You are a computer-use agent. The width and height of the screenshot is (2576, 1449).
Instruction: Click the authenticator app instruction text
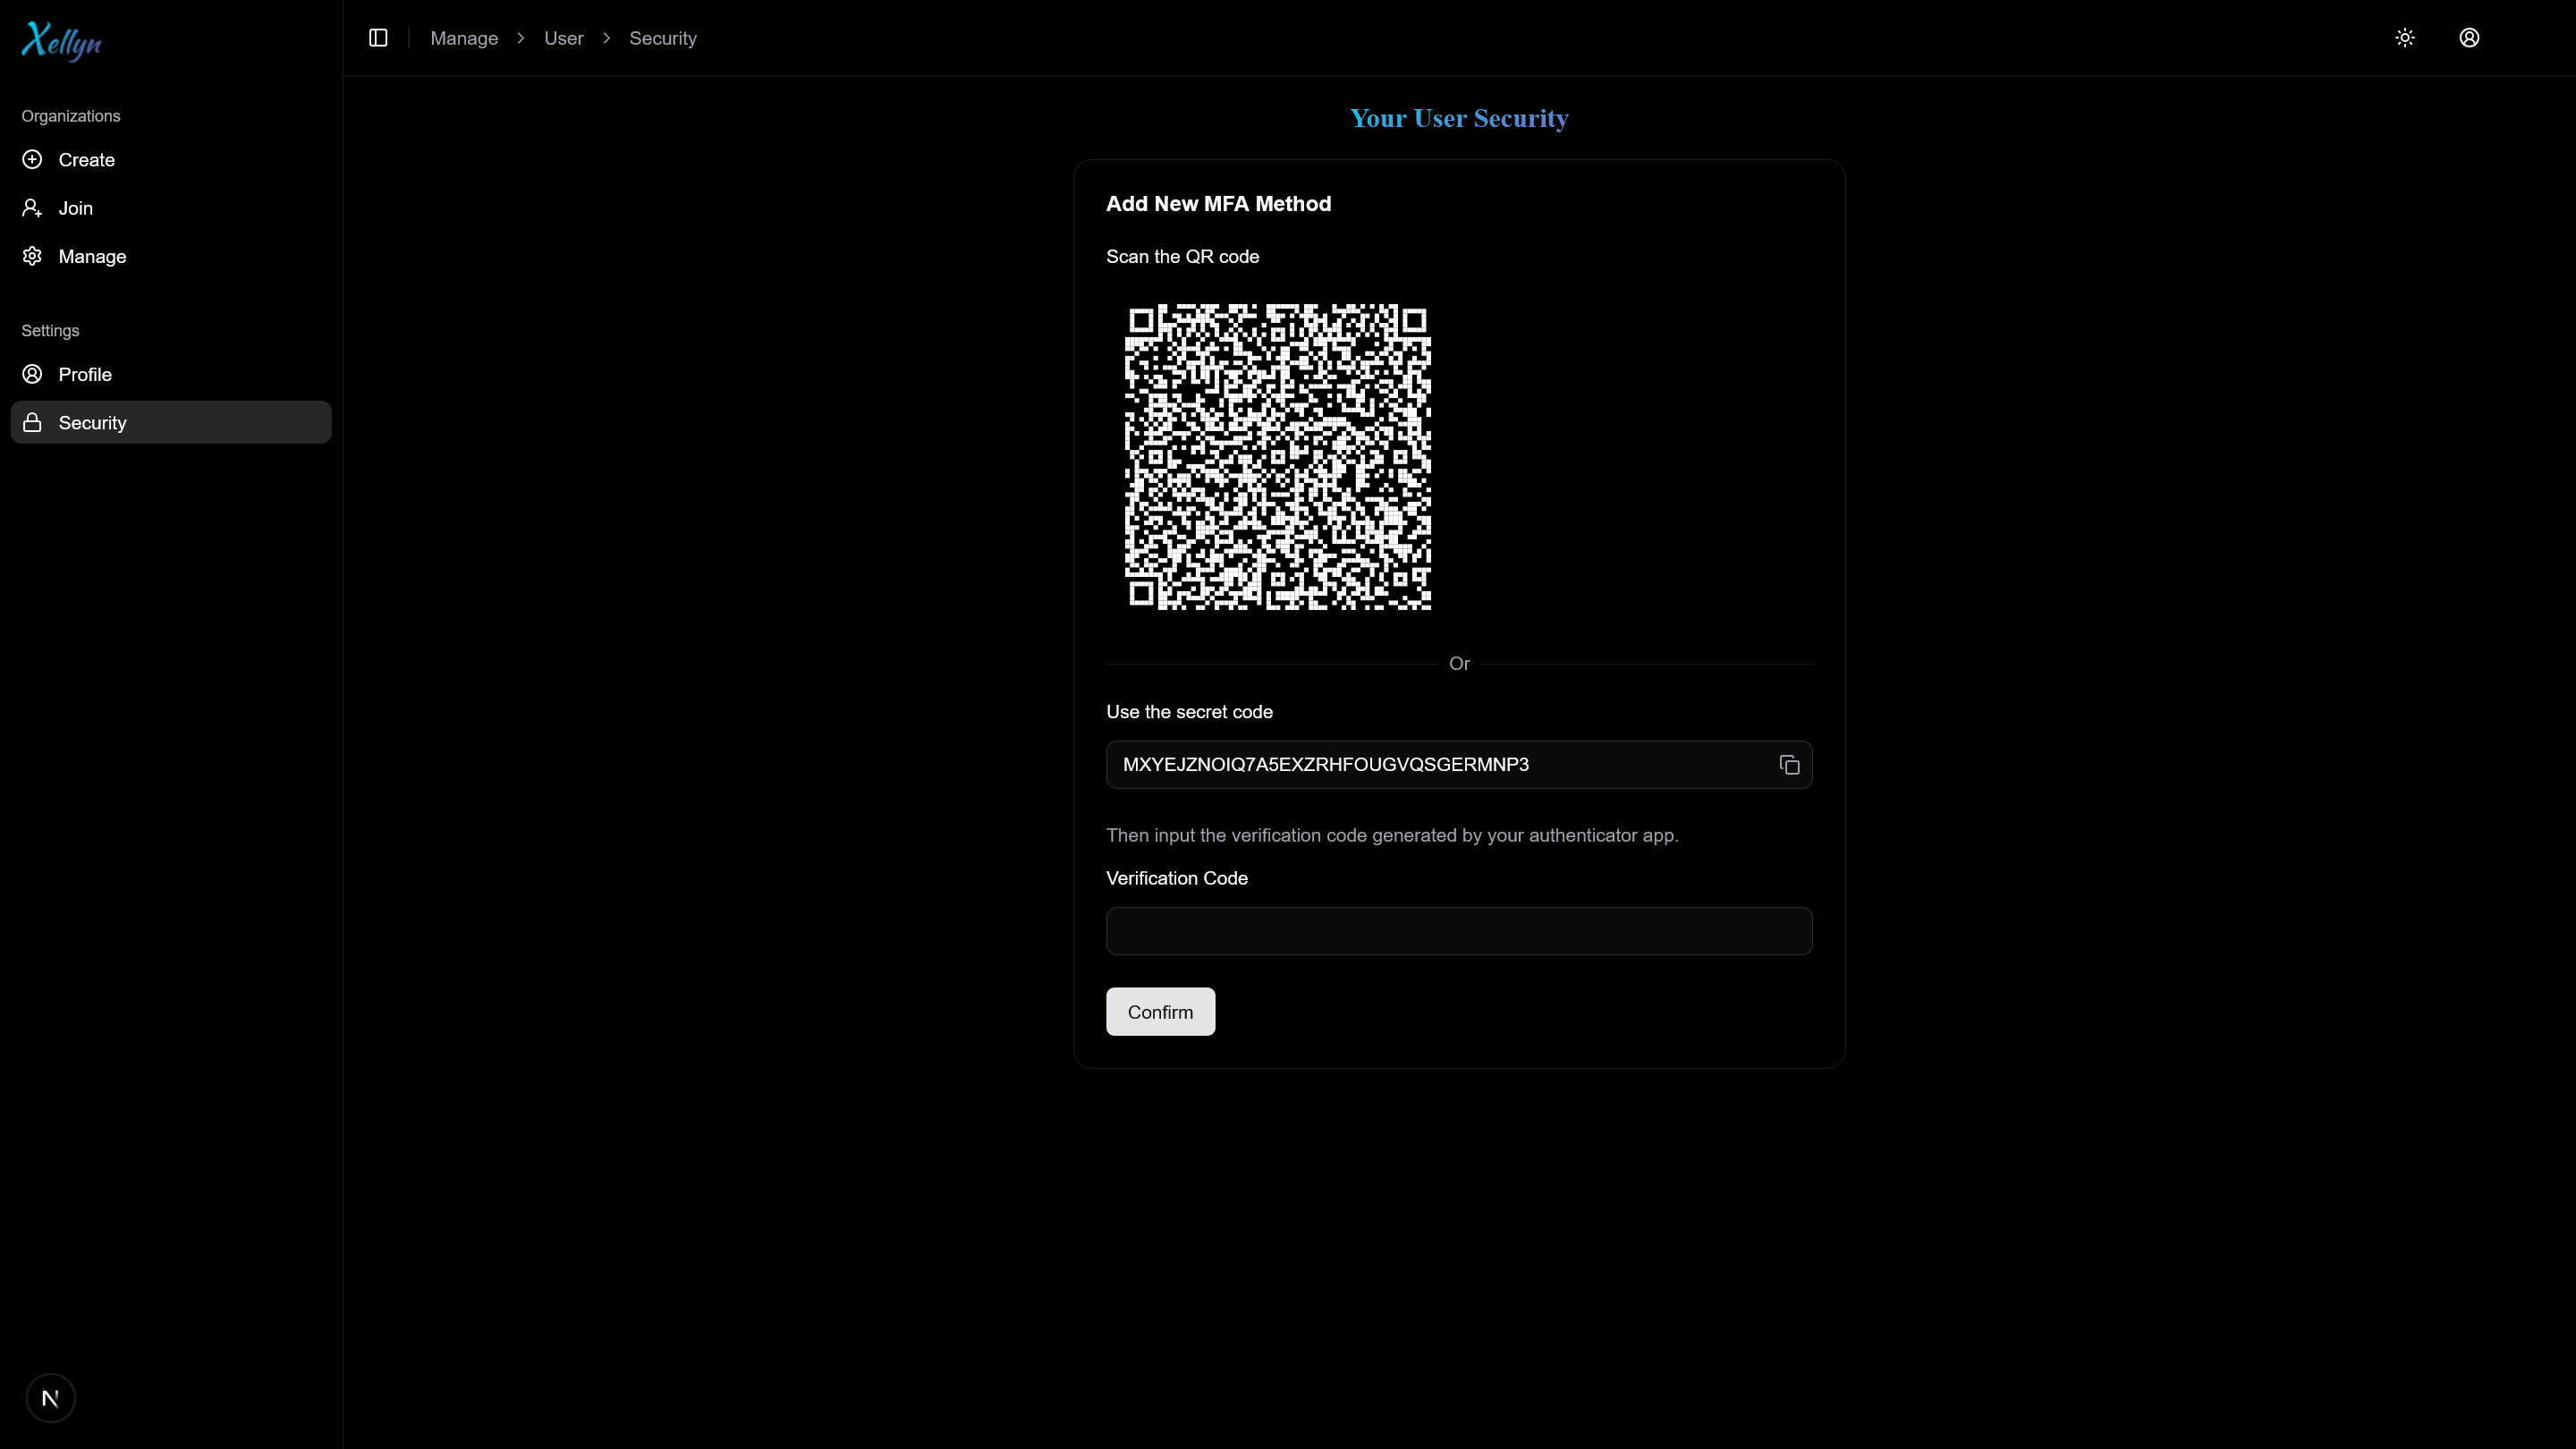coord(1392,835)
